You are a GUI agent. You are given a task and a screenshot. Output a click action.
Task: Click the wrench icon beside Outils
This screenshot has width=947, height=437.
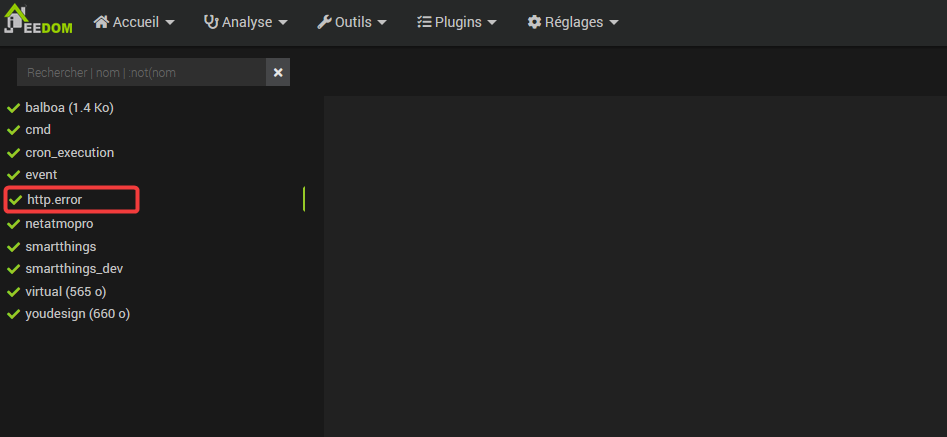point(325,22)
